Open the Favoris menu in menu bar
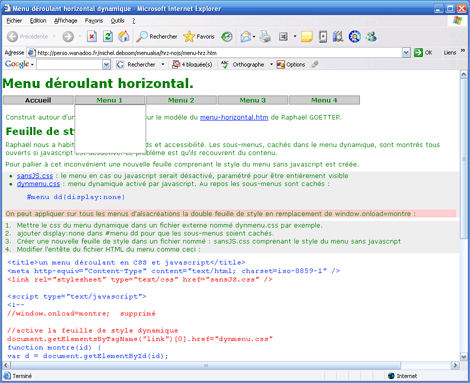Image resolution: width=470 pixels, height=383 pixels. click(94, 21)
